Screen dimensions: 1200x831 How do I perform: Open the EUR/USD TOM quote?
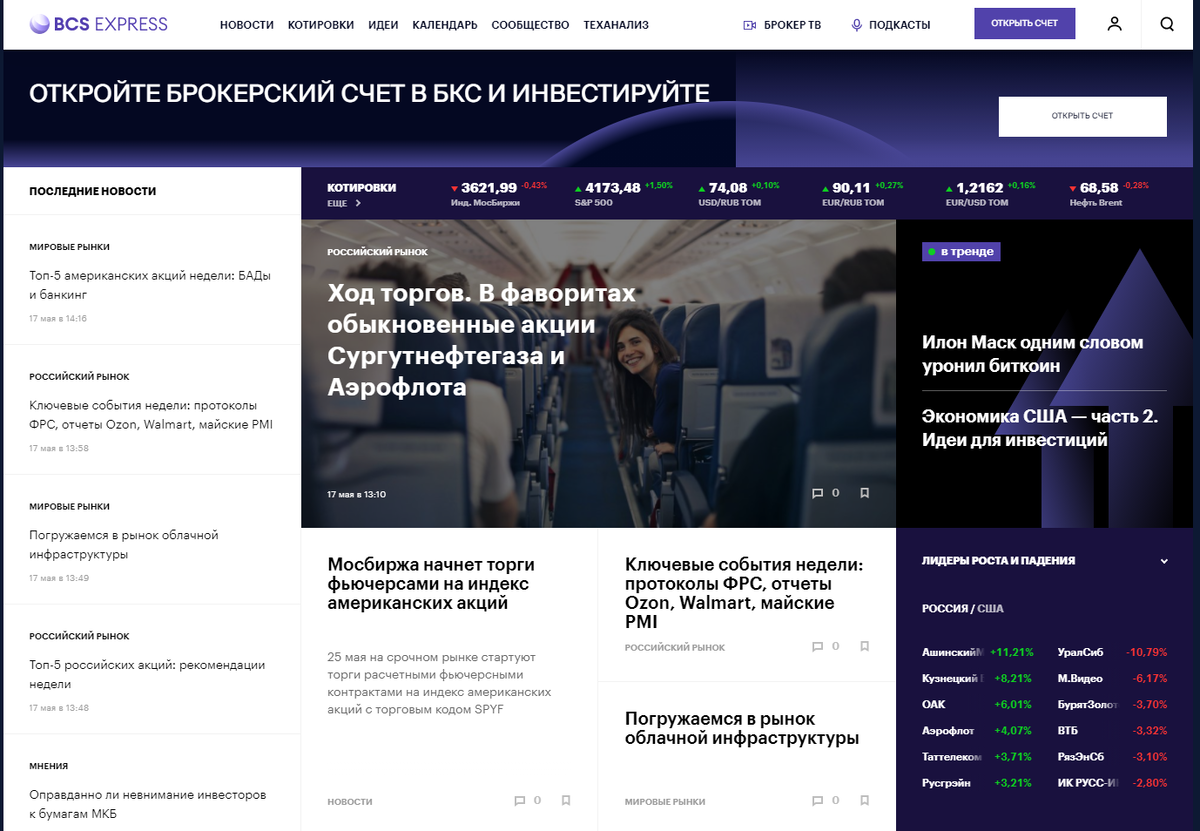[x=991, y=194]
